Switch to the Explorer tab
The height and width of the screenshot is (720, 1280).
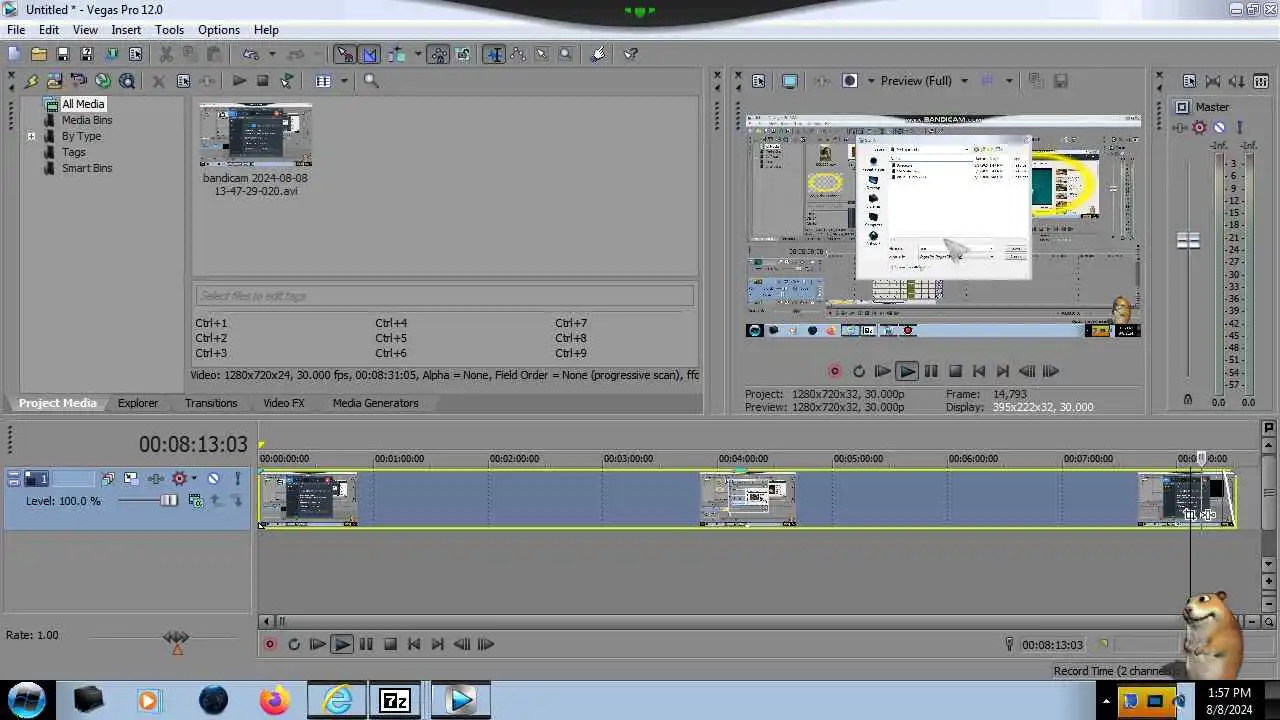pos(138,403)
